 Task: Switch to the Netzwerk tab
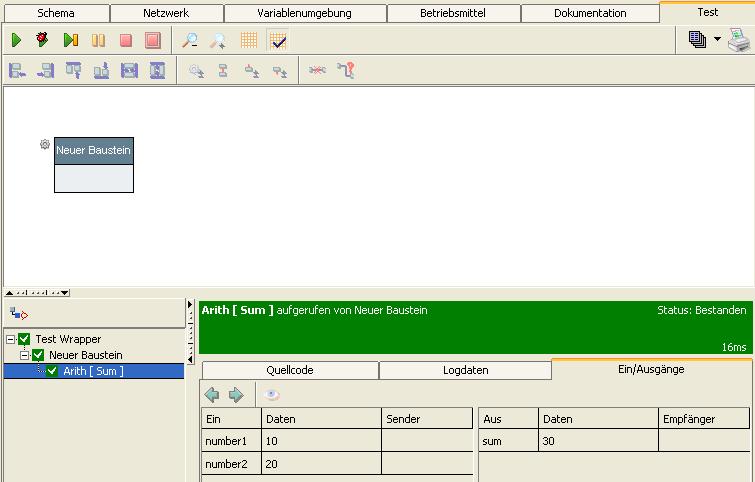[166, 13]
